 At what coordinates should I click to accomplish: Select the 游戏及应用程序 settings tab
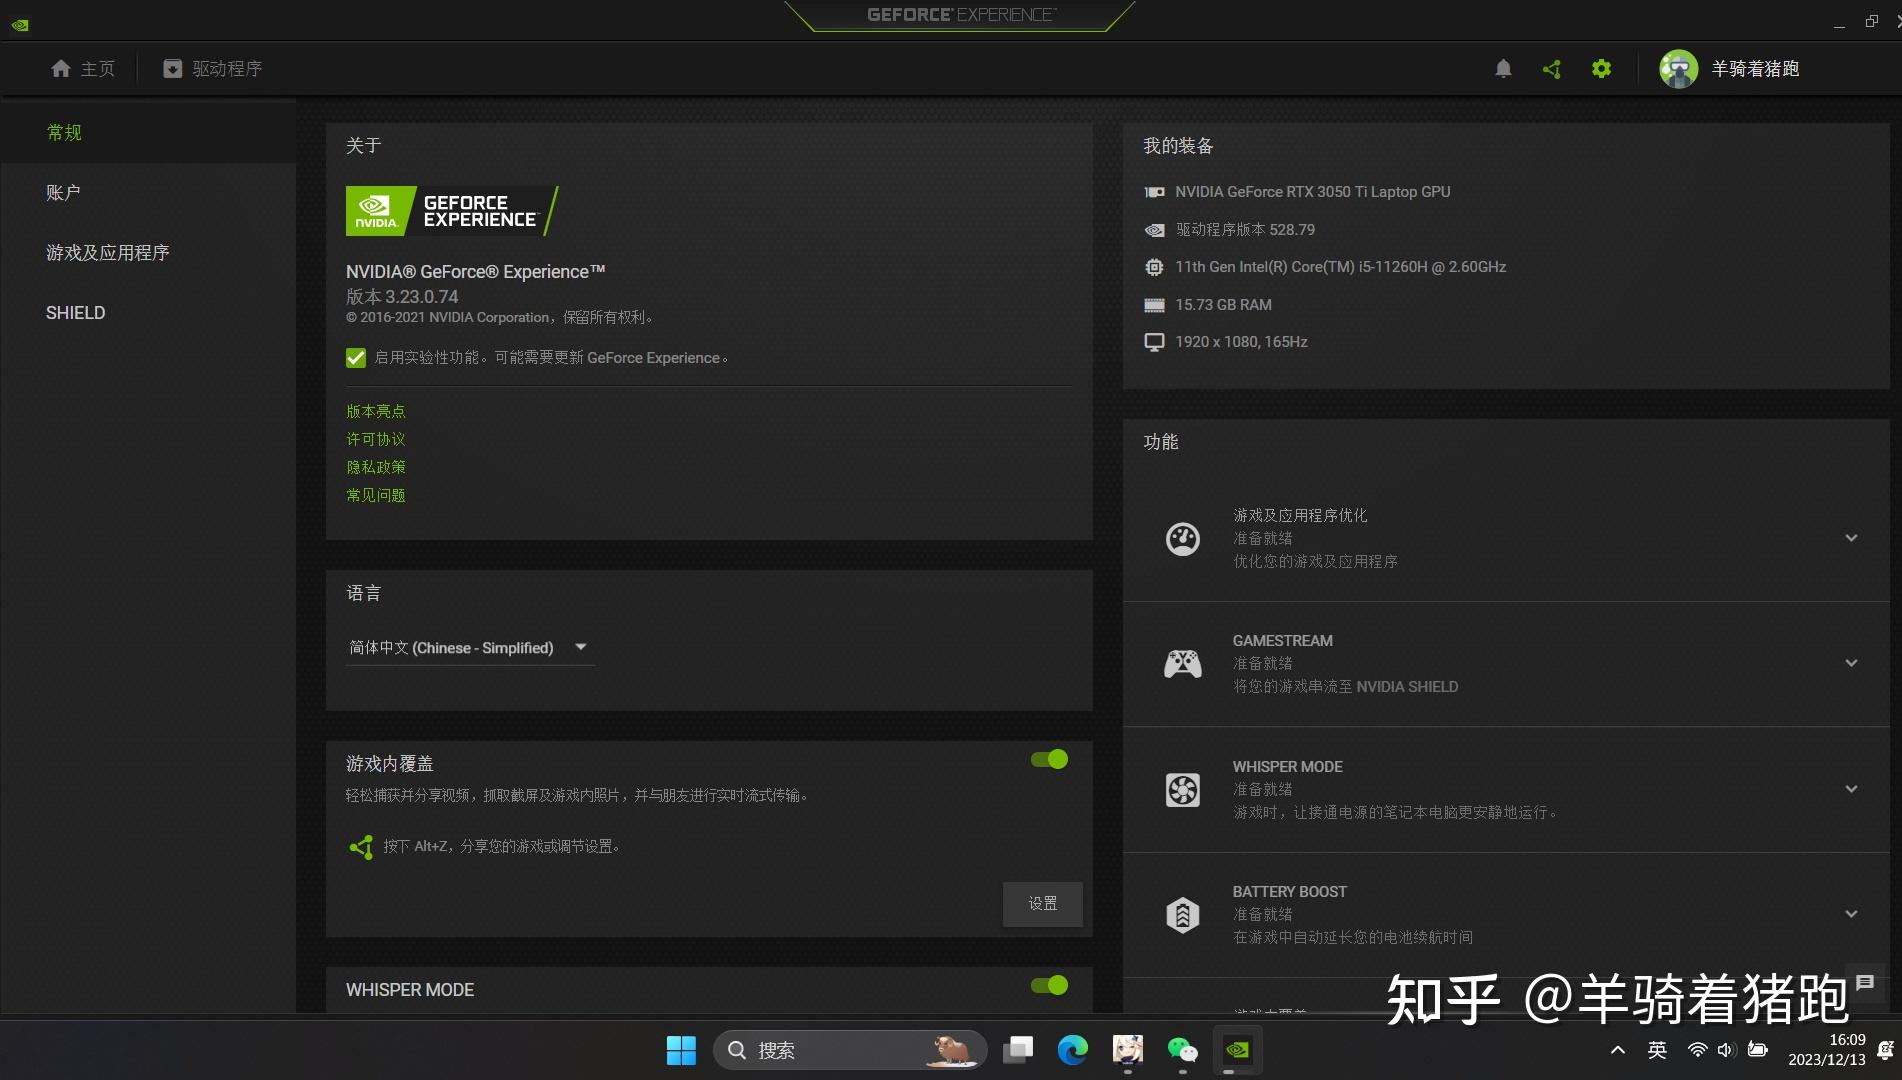click(x=148, y=253)
